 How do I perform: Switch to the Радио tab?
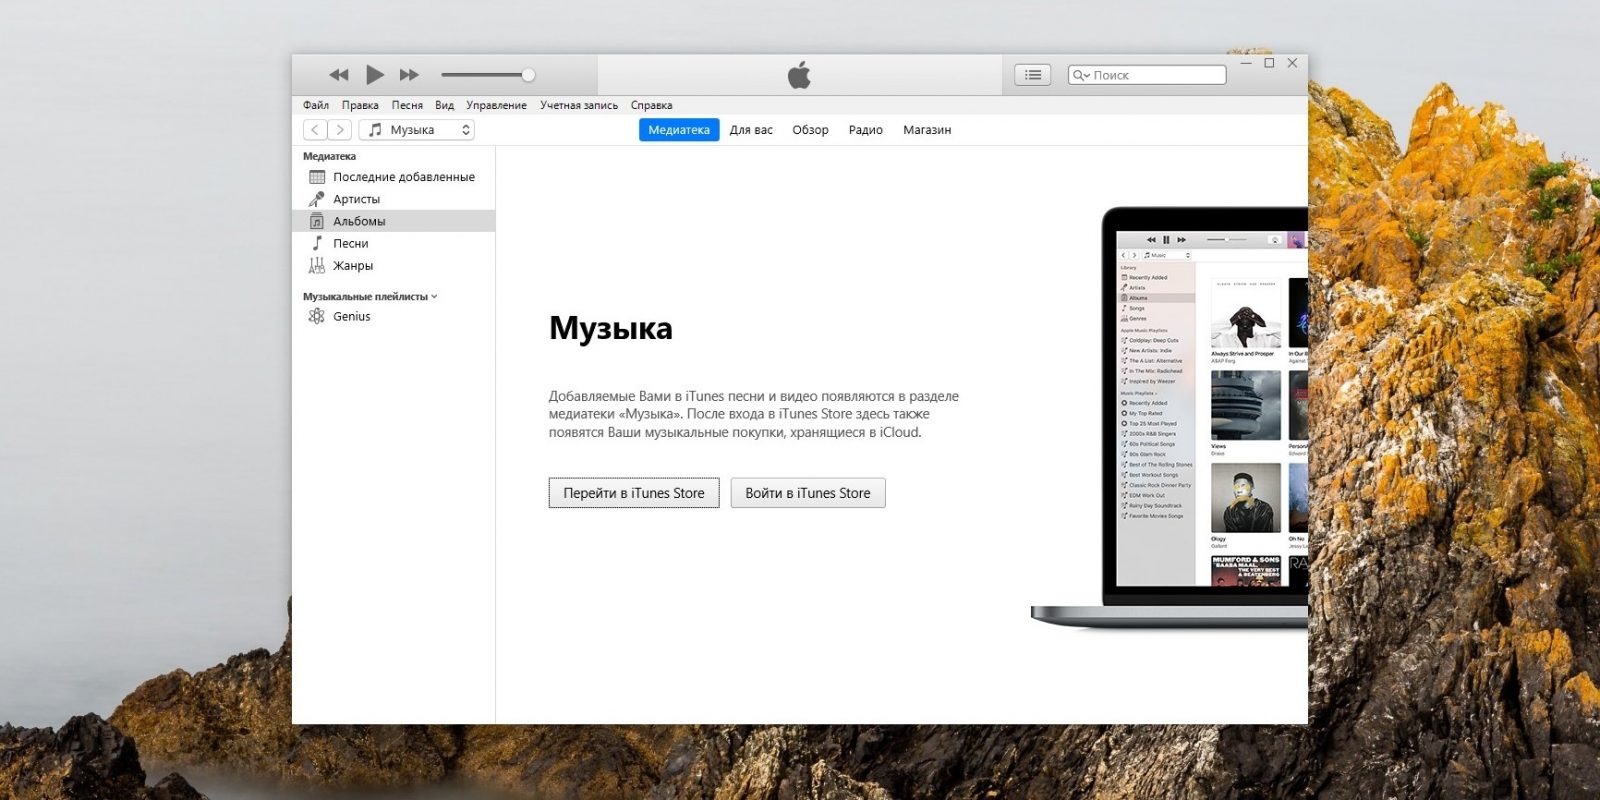point(865,130)
